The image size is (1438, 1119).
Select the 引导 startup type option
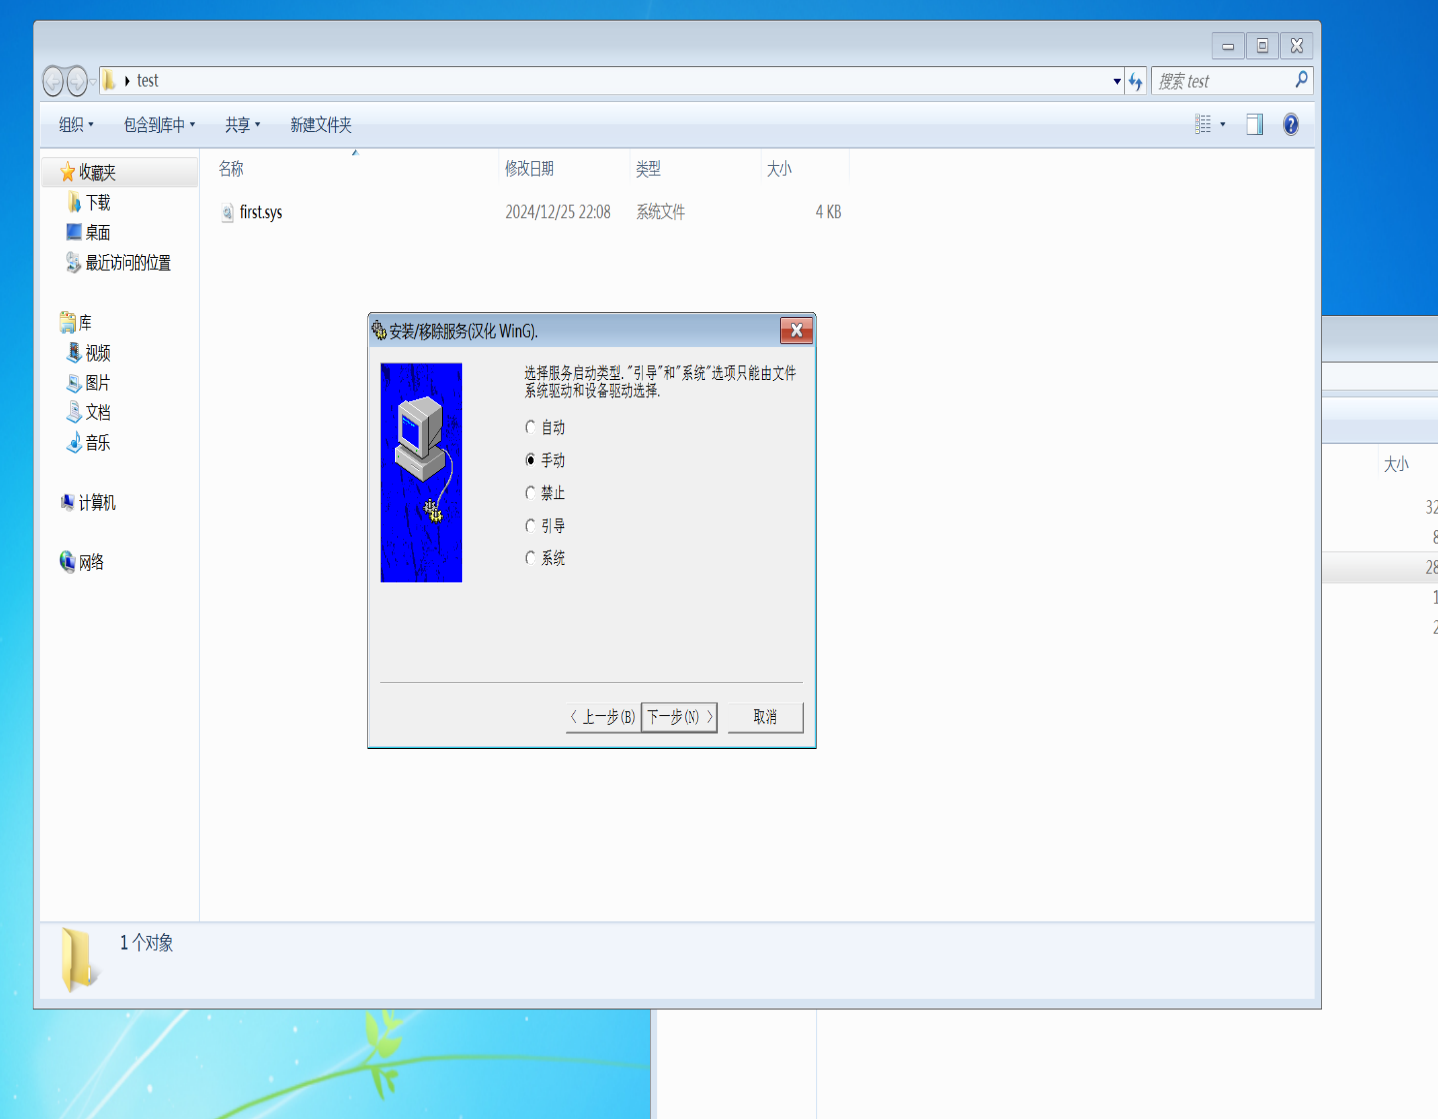tap(529, 524)
